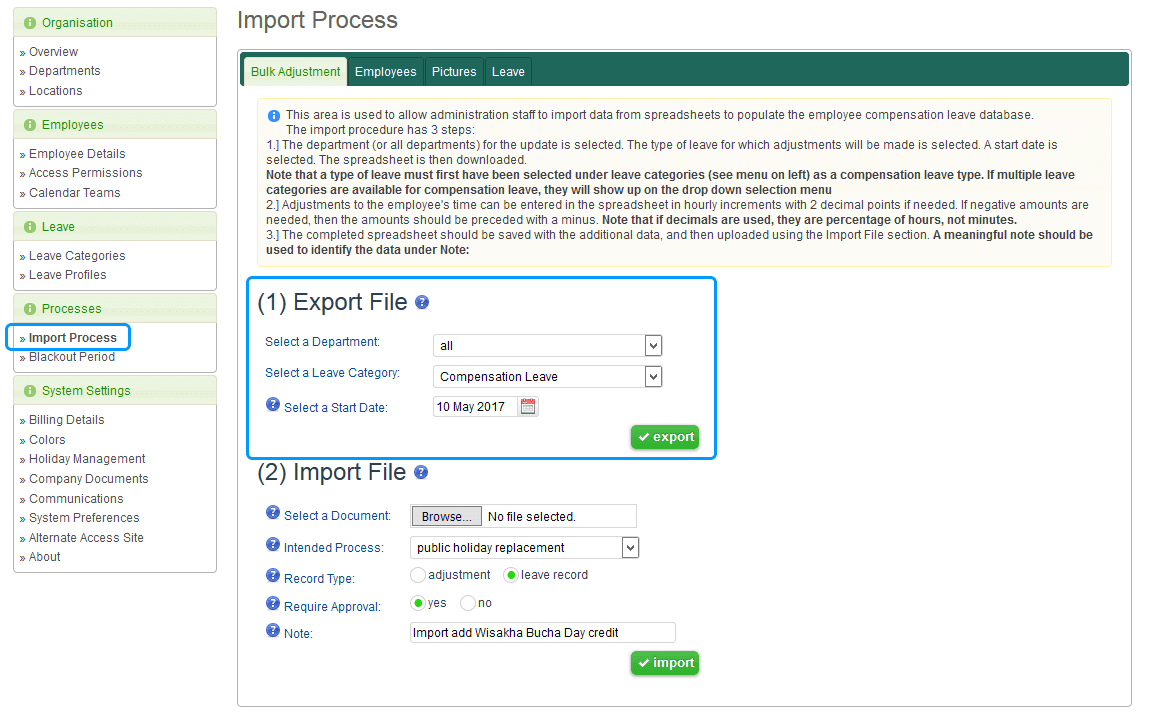Click the help icon next to Intended Process
This screenshot has height=726, width=1153.
pyautogui.click(x=273, y=544)
